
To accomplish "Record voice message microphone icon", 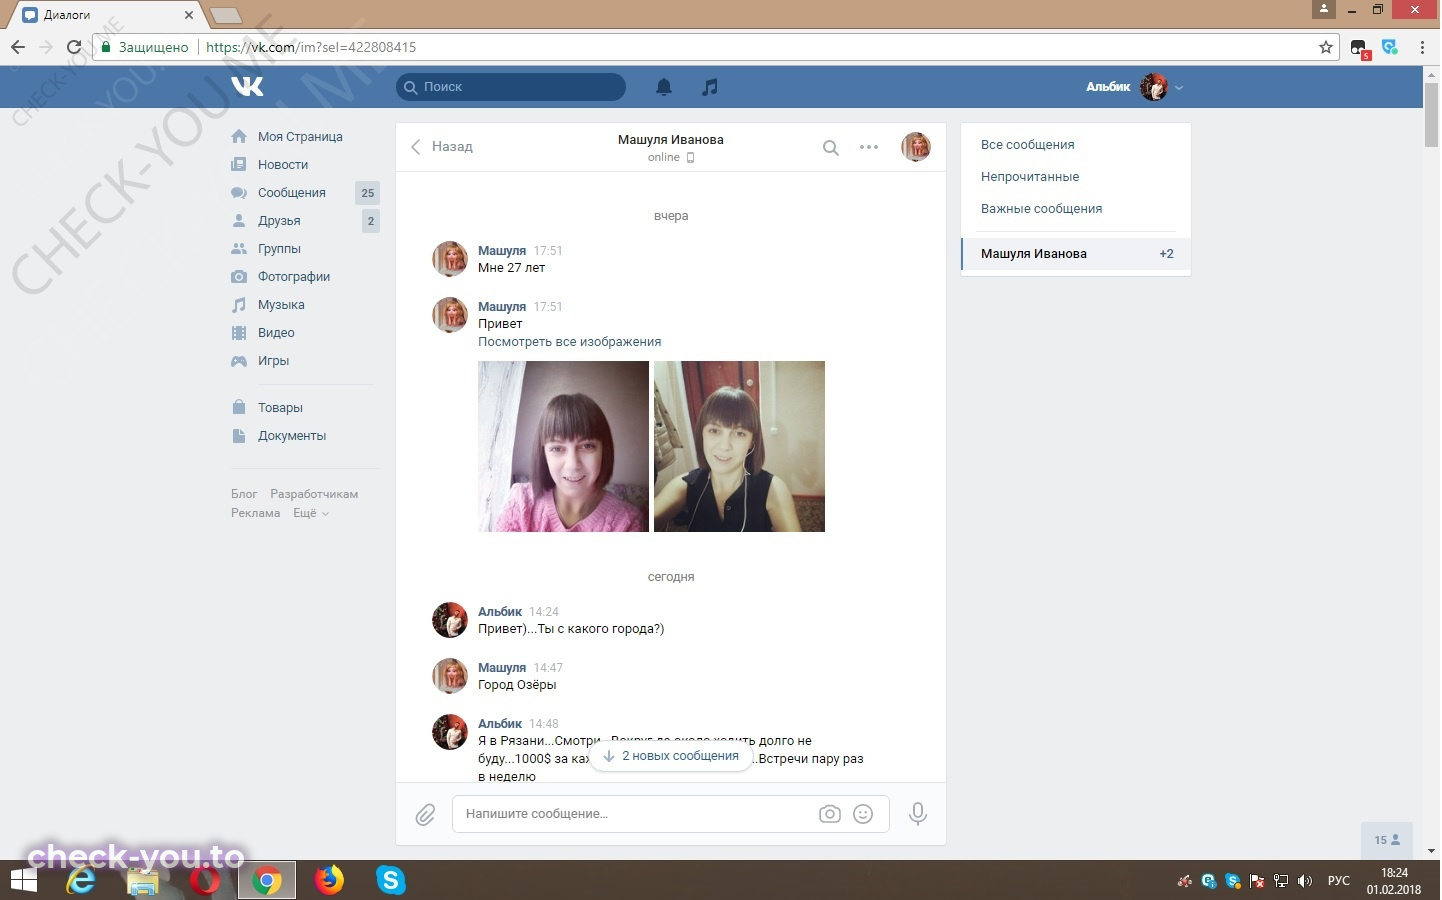I will tap(917, 814).
